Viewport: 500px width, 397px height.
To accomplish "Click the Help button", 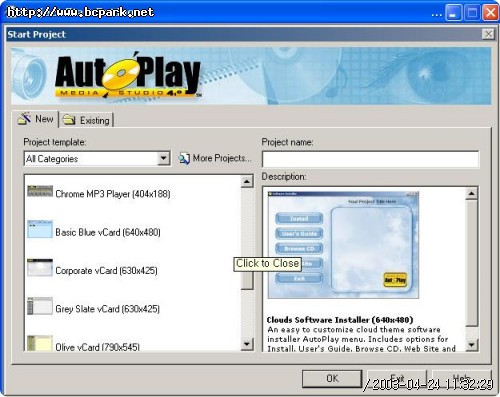I will (461, 379).
